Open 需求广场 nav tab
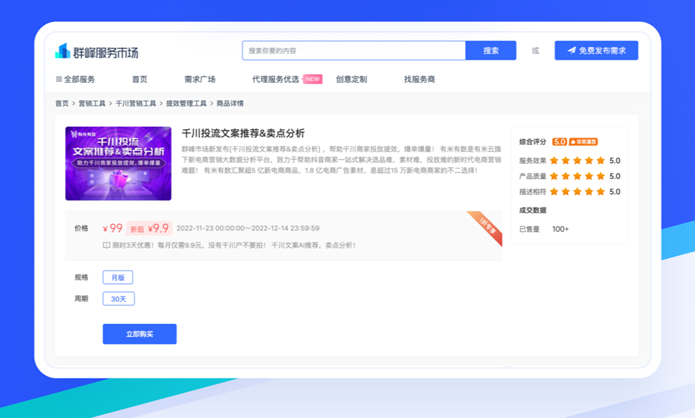The image size is (695, 418). pyautogui.click(x=200, y=79)
